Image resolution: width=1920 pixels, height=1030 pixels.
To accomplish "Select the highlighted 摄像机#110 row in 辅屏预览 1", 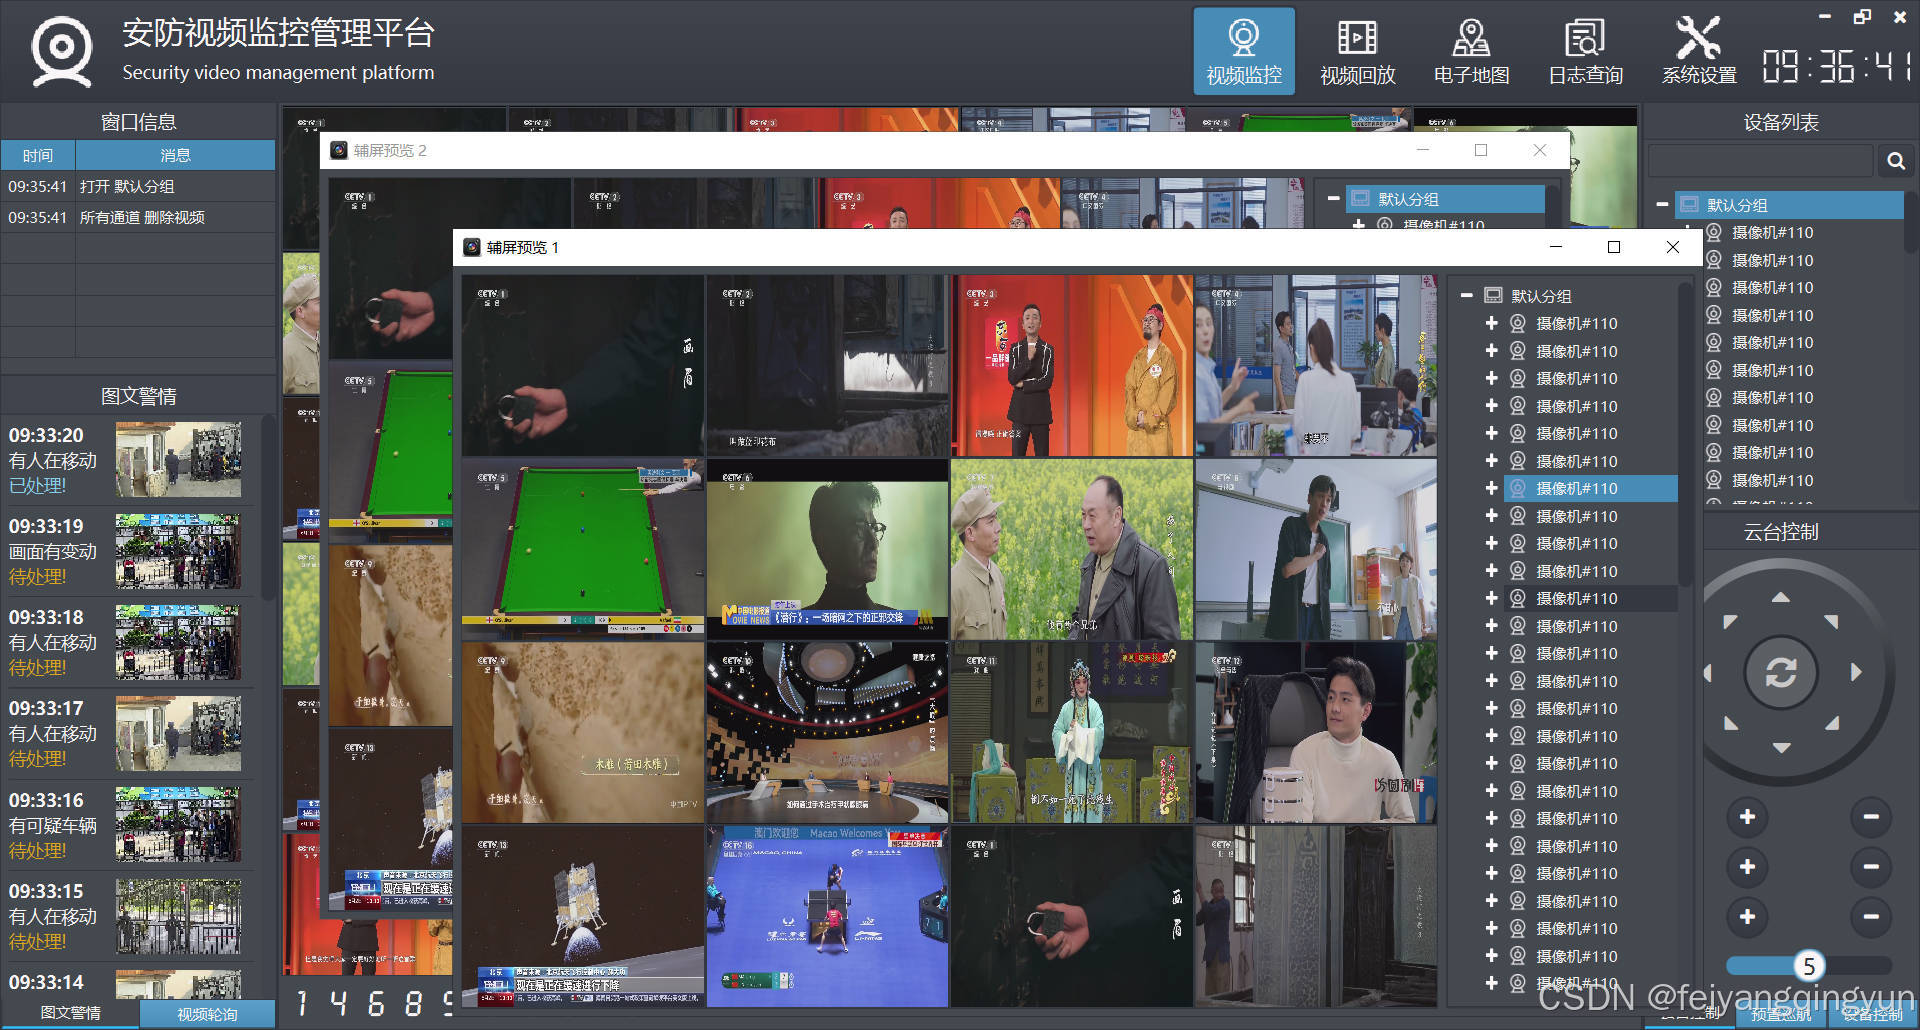I will coord(1590,488).
